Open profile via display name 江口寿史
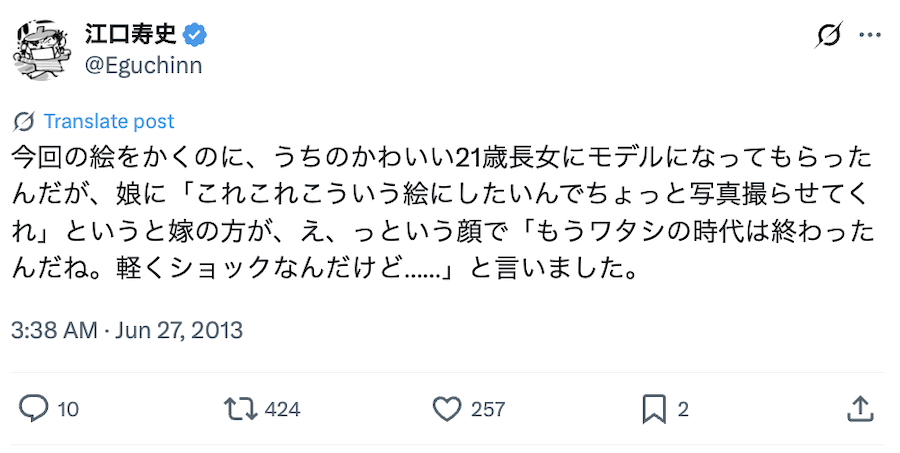The image size is (900, 453). [130, 35]
